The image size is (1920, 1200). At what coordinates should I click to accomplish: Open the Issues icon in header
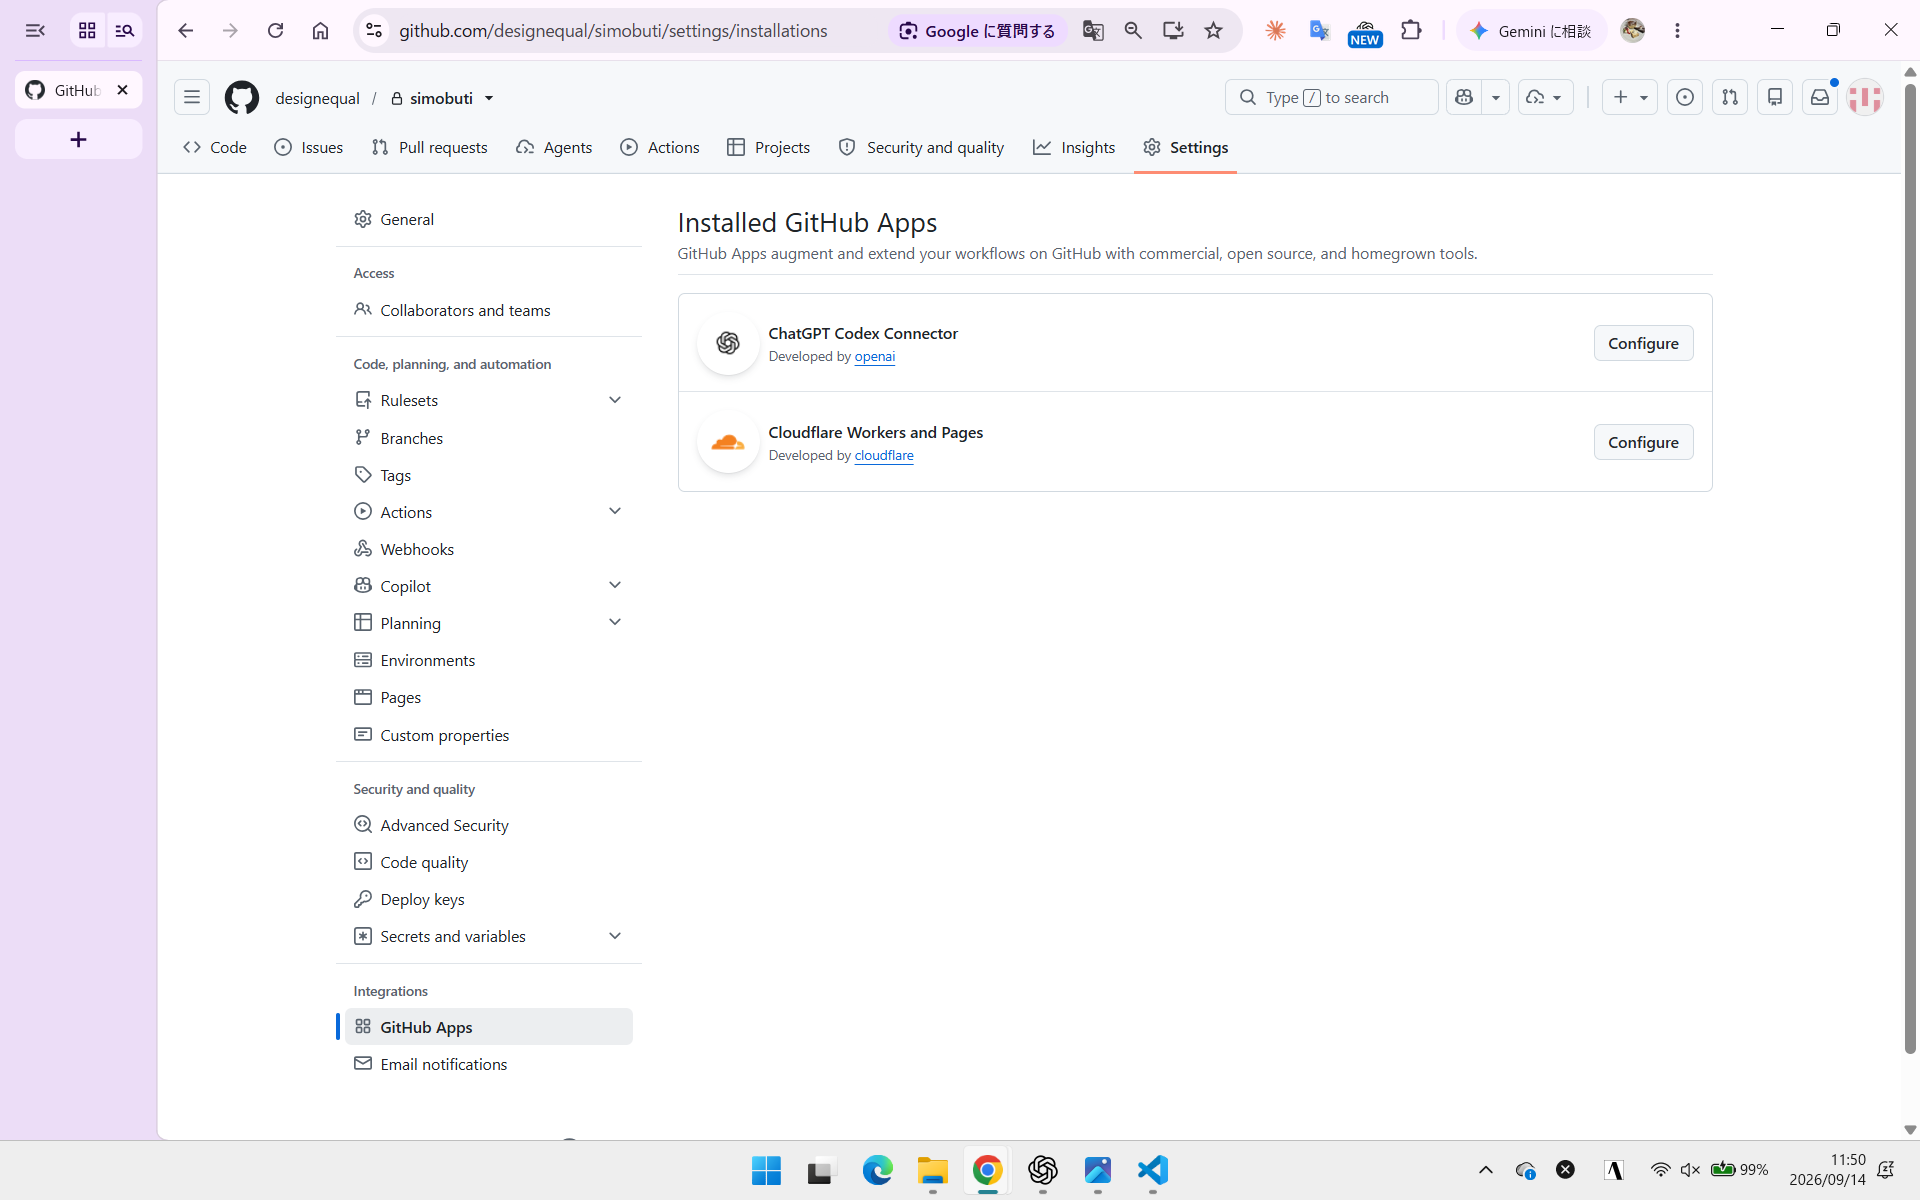[x=1684, y=97]
